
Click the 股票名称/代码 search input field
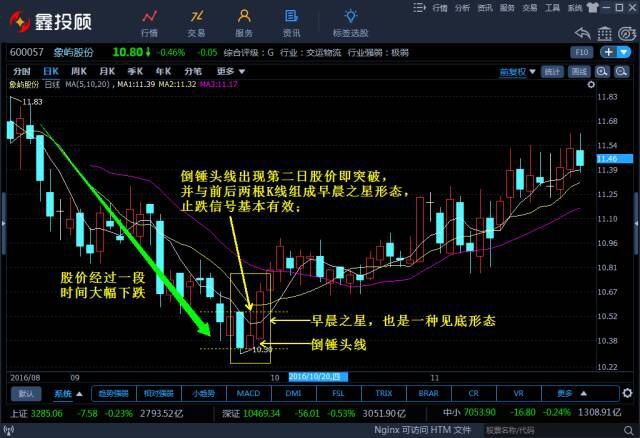553,430
